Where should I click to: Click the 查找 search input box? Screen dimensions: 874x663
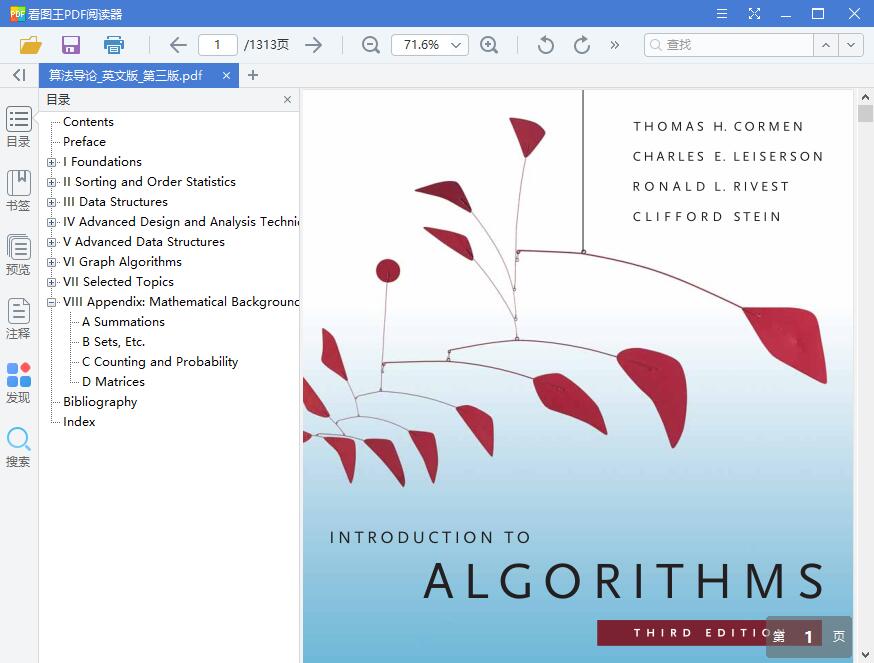[729, 45]
